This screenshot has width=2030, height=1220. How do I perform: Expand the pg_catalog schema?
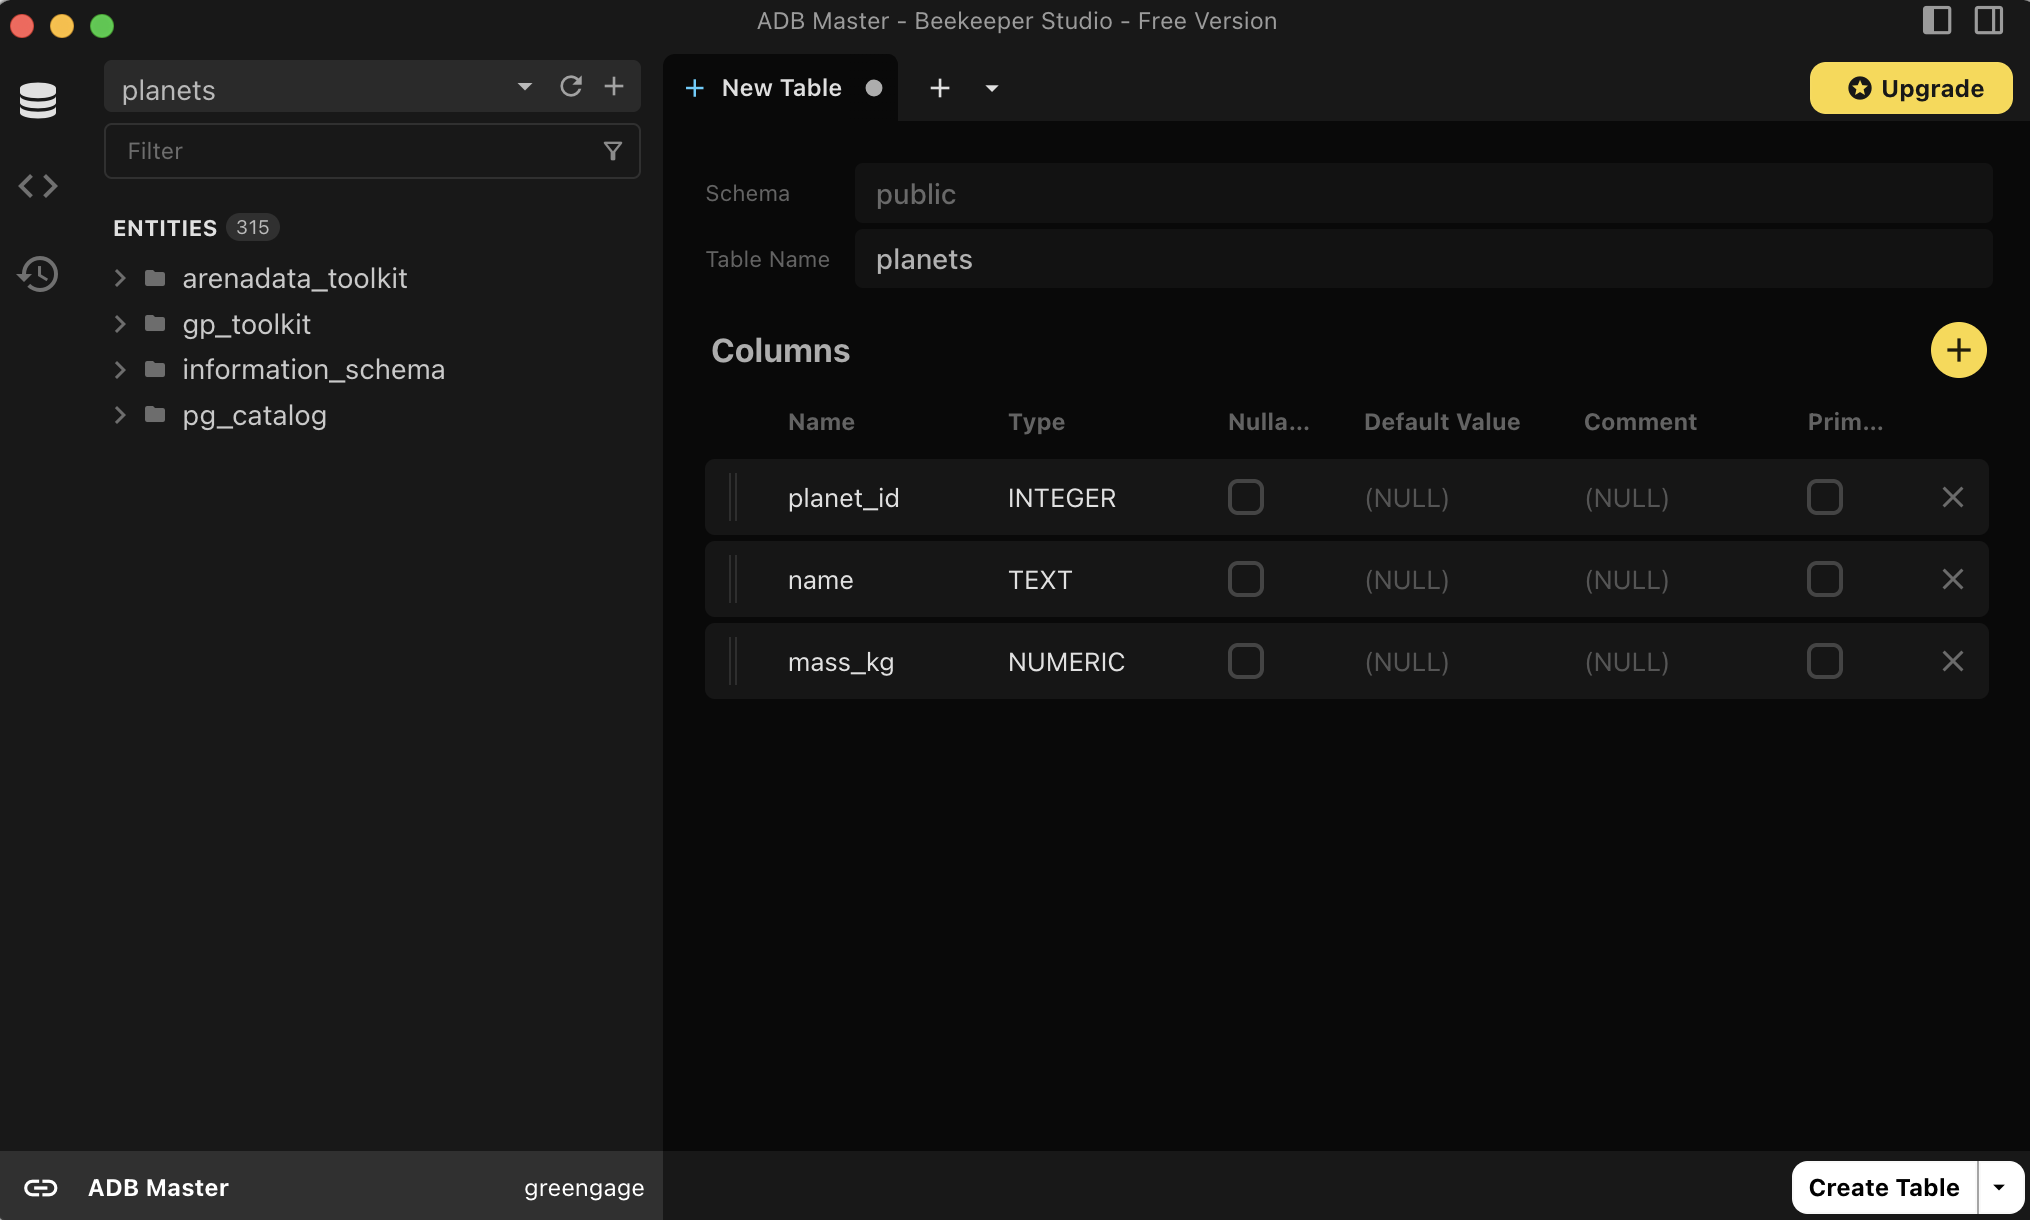pos(120,414)
